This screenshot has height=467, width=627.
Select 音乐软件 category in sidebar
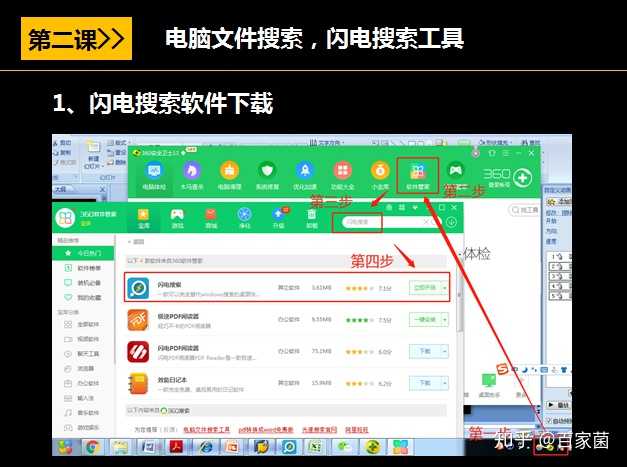(83, 413)
